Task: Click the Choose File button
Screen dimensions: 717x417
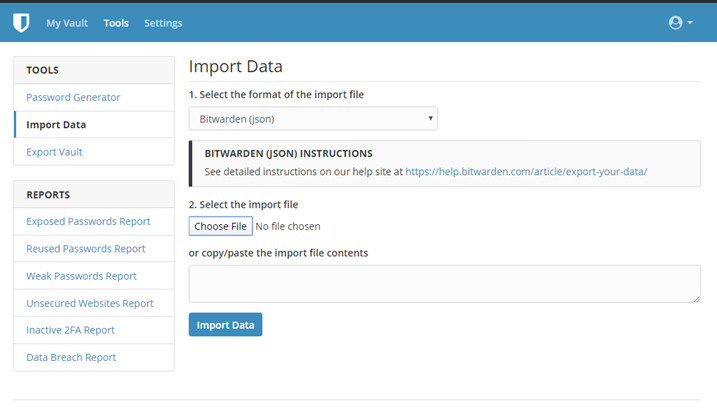Action: (220, 226)
